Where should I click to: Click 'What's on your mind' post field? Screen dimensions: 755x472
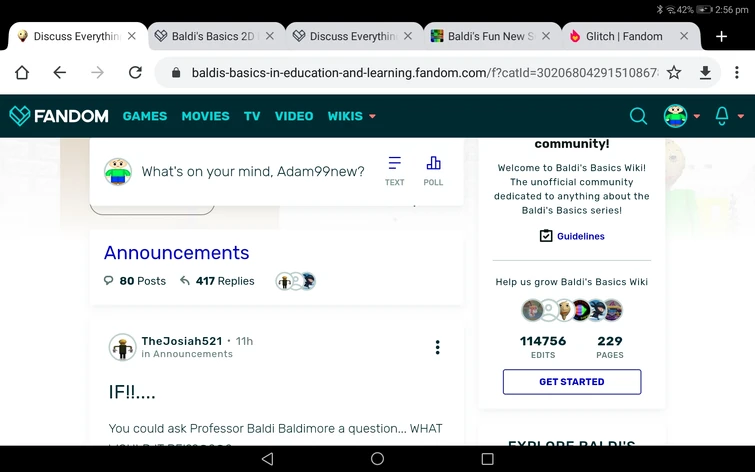click(253, 171)
